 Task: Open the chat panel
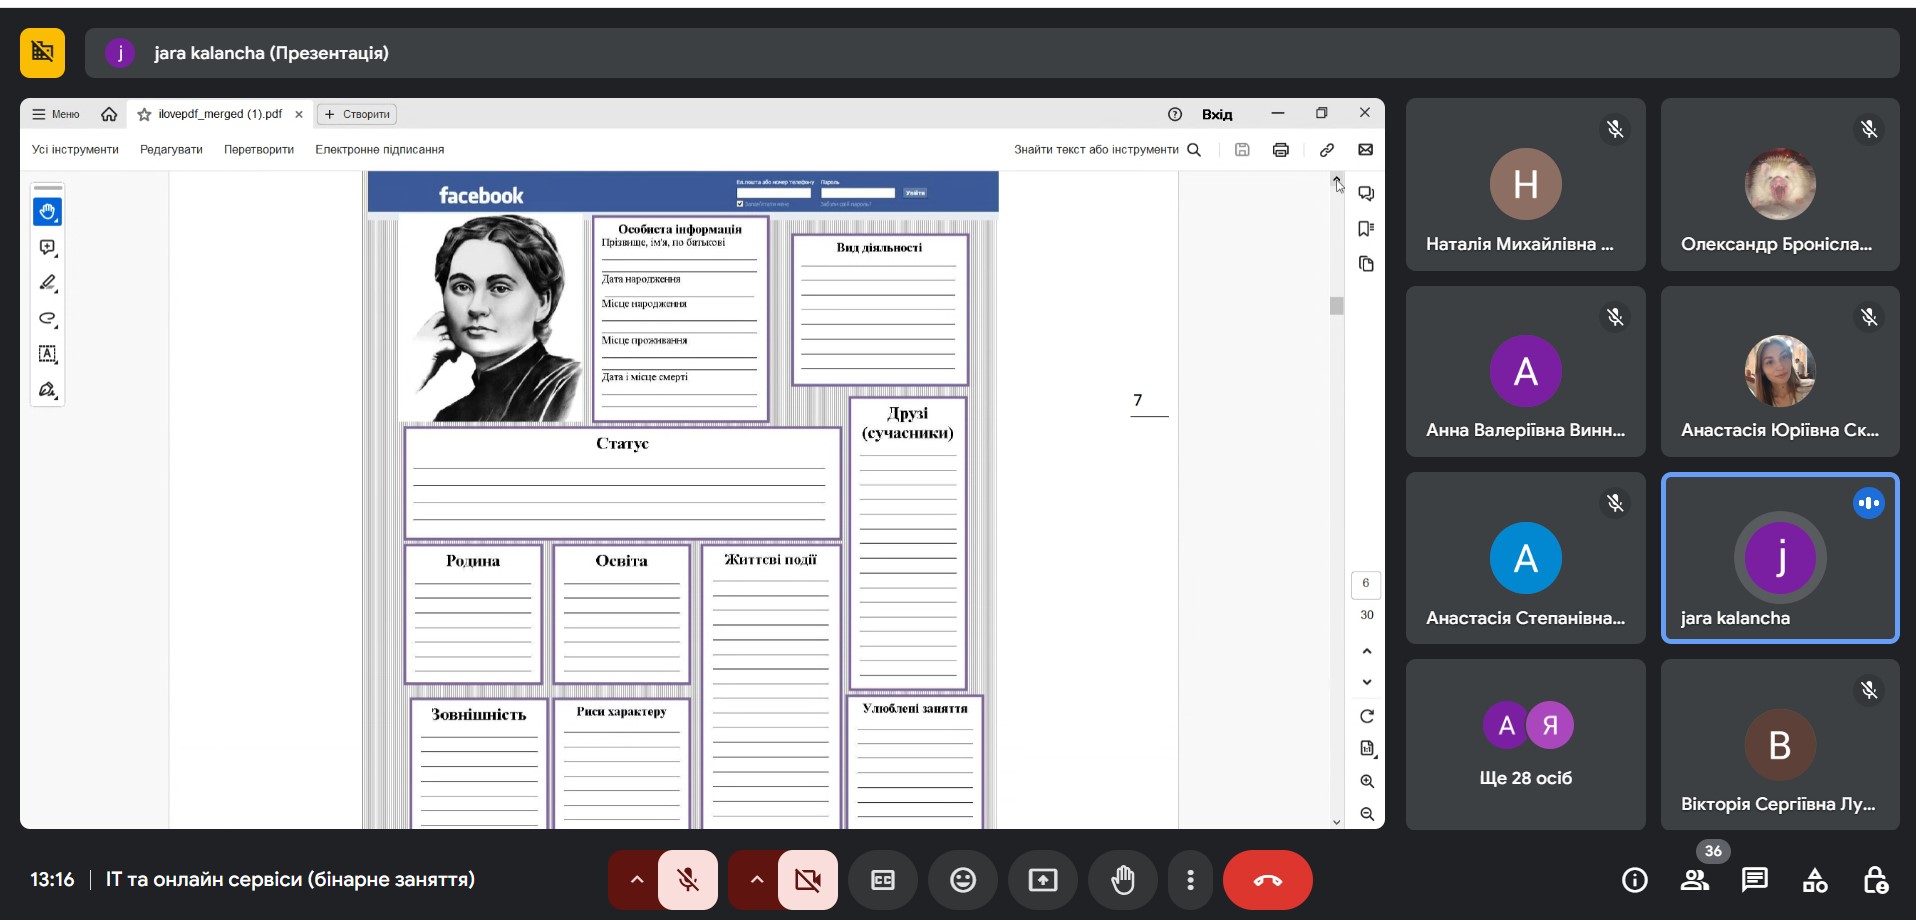pos(1755,880)
